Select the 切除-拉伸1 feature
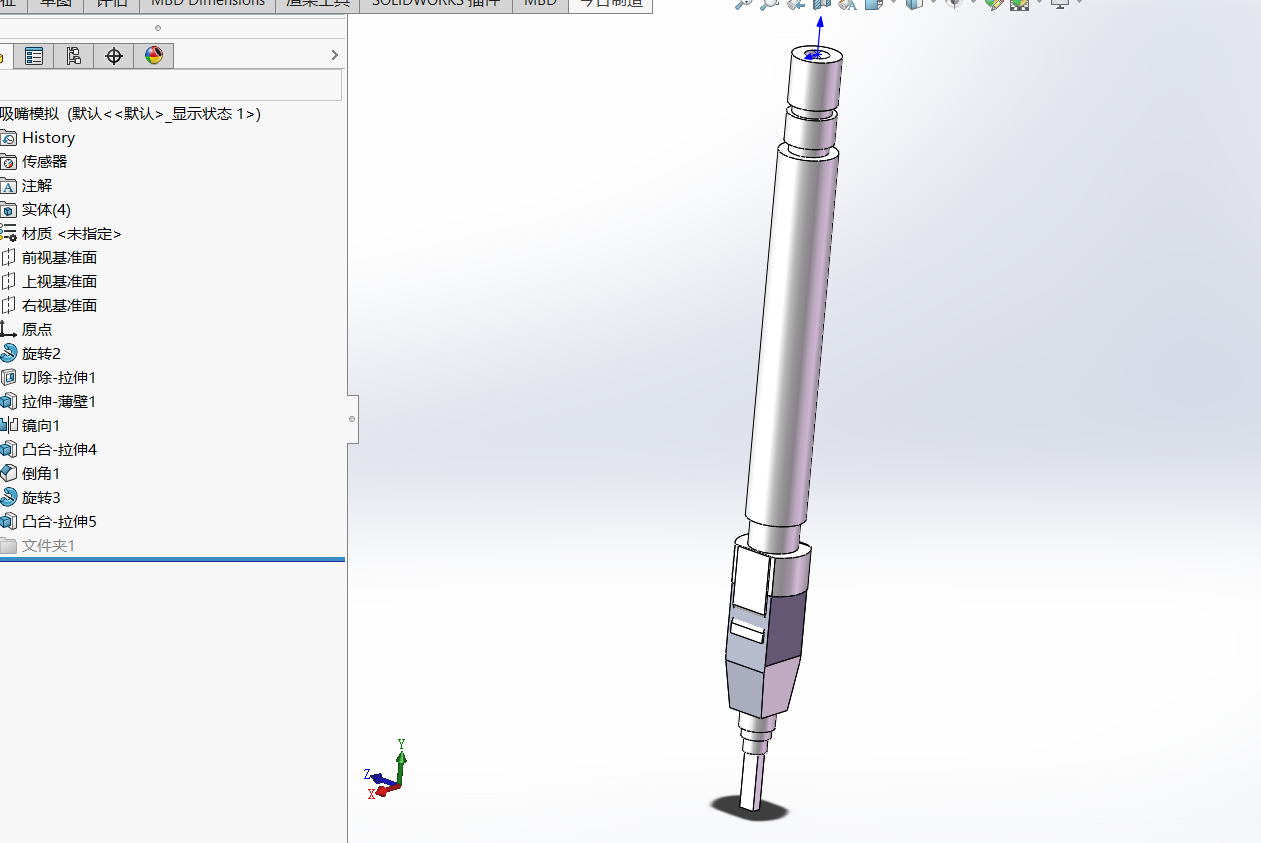This screenshot has height=843, width=1261. [x=59, y=378]
